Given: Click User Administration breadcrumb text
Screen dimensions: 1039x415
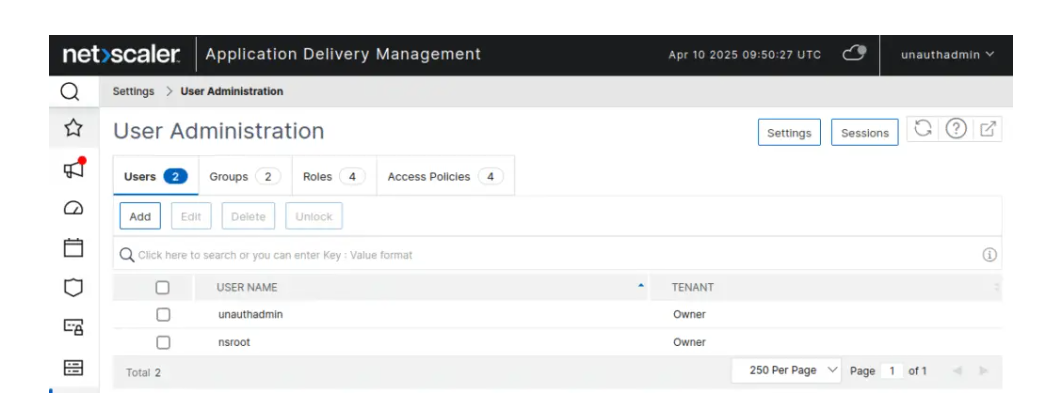Looking at the screenshot, I should [x=232, y=91].
